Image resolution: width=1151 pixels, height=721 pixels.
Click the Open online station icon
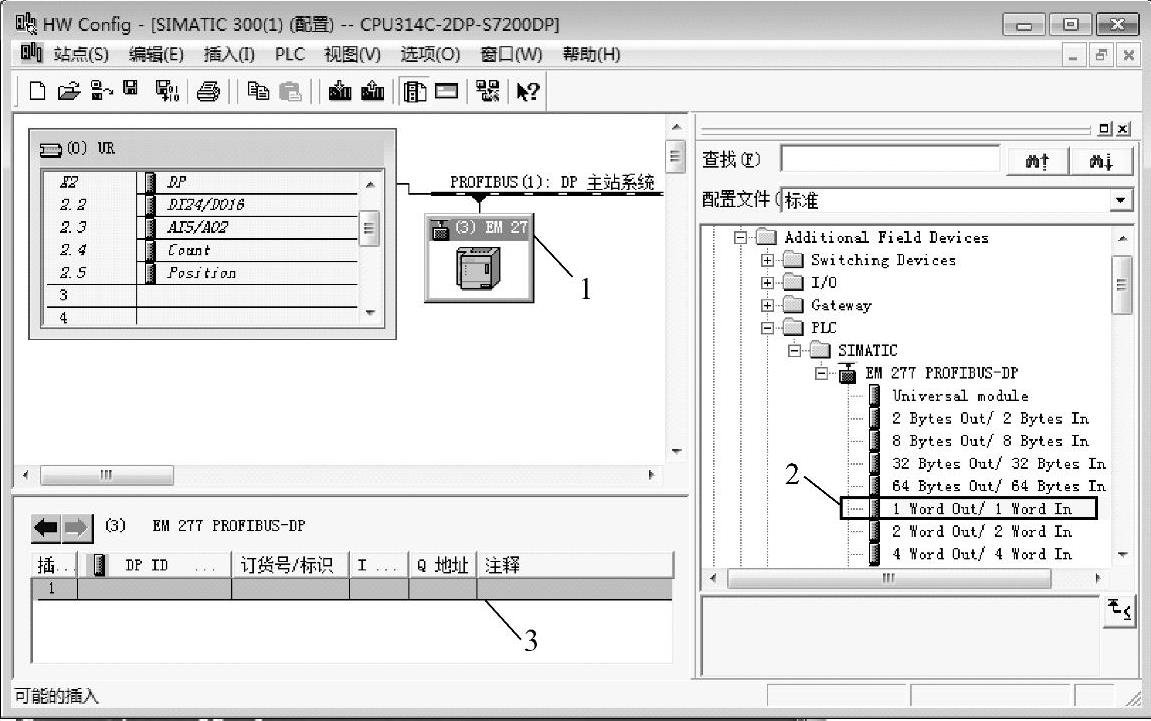[101, 91]
